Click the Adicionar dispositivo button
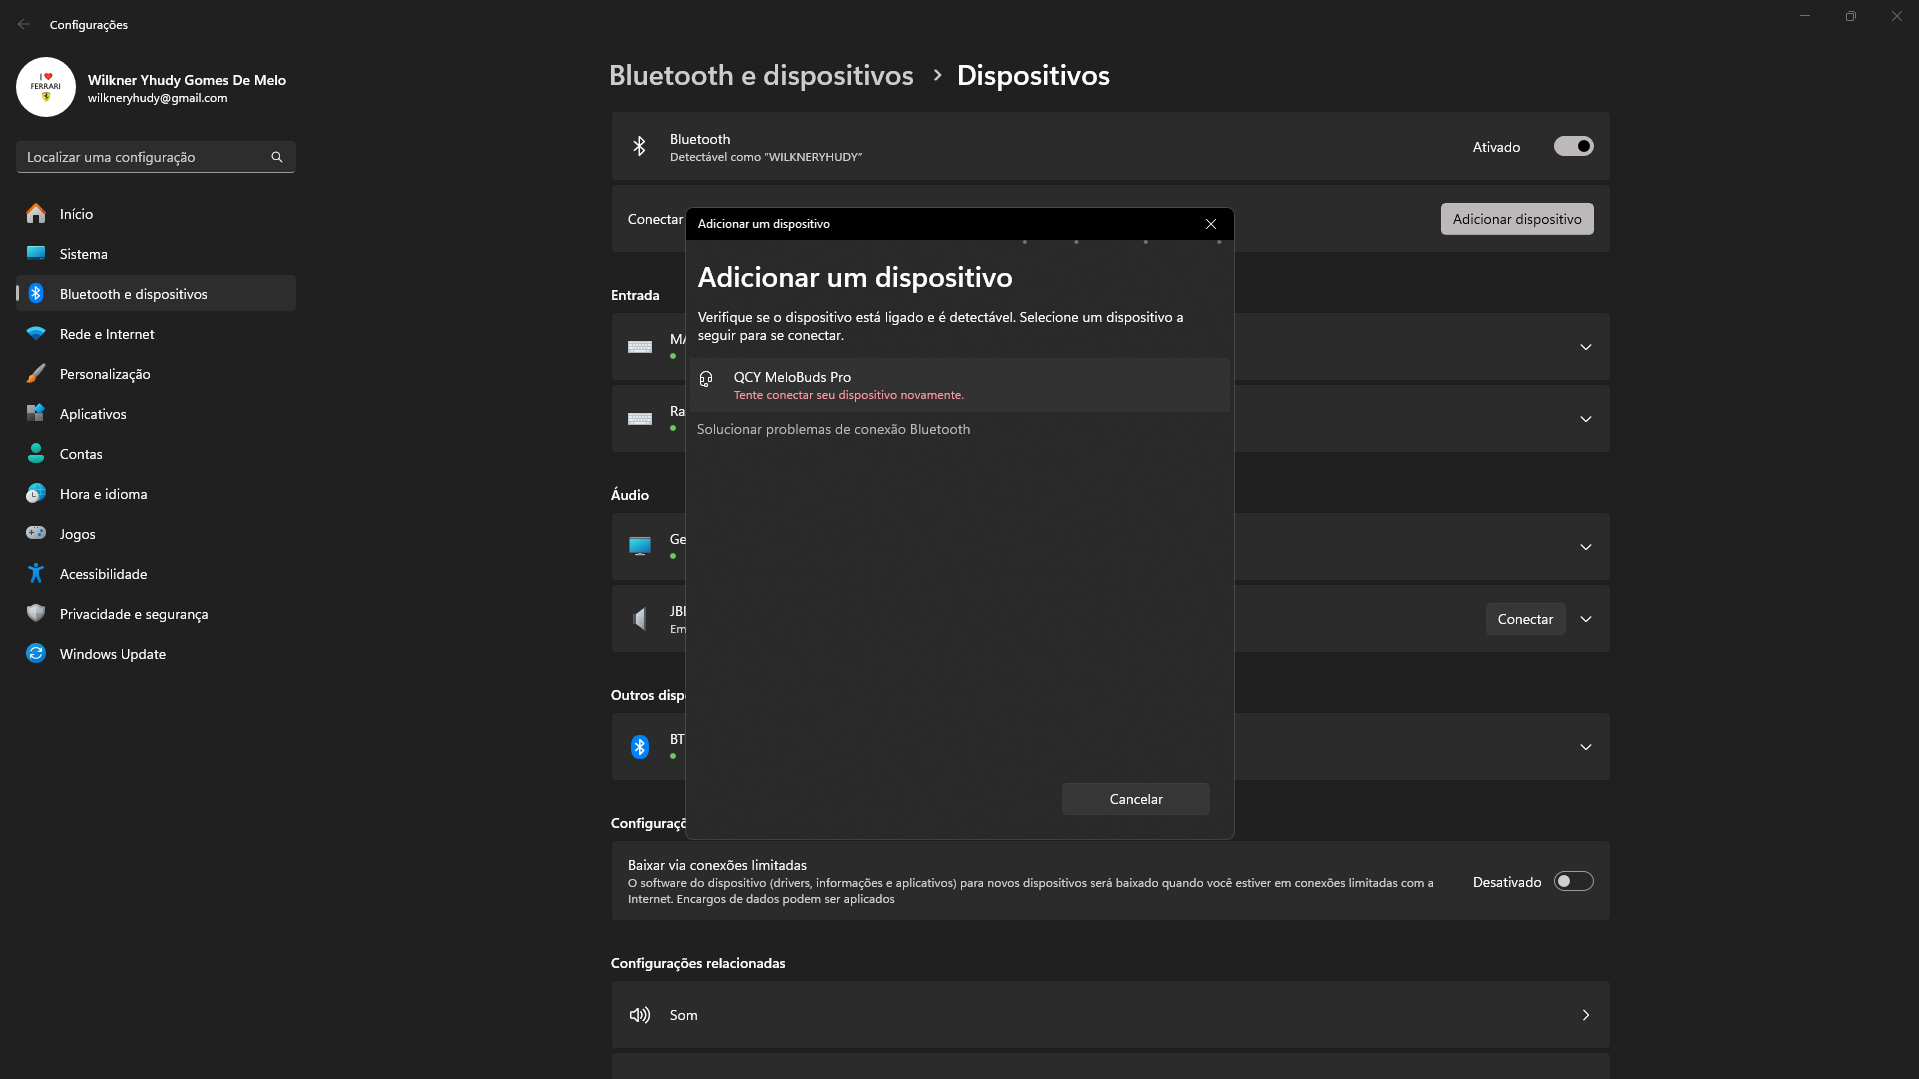This screenshot has height=1079, width=1919. (1517, 219)
